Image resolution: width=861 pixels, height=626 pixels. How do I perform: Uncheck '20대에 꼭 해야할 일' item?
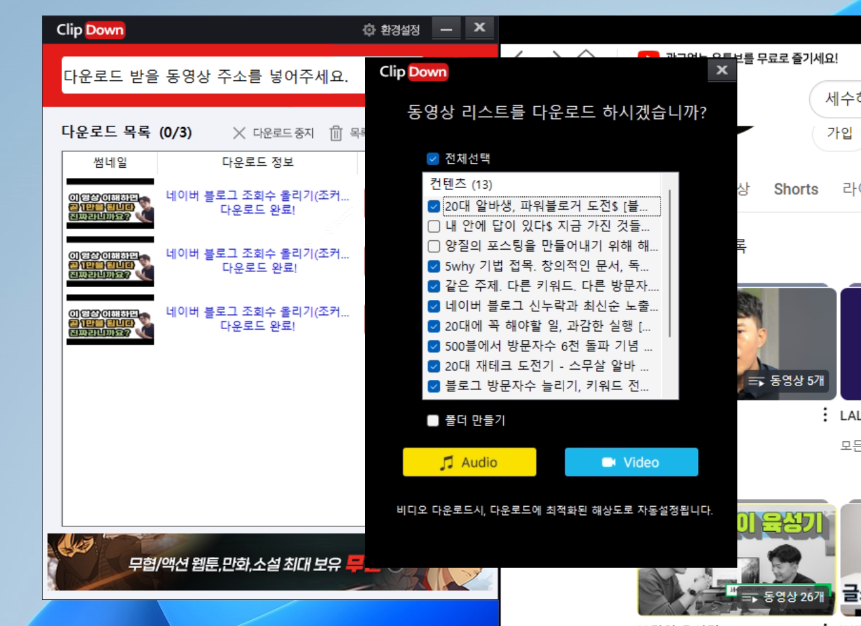click(x=434, y=326)
